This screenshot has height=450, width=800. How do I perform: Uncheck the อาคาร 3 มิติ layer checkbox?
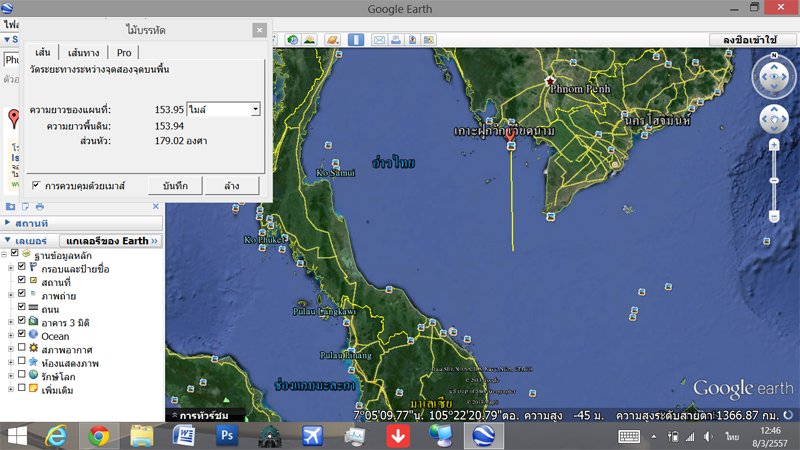click(21, 320)
